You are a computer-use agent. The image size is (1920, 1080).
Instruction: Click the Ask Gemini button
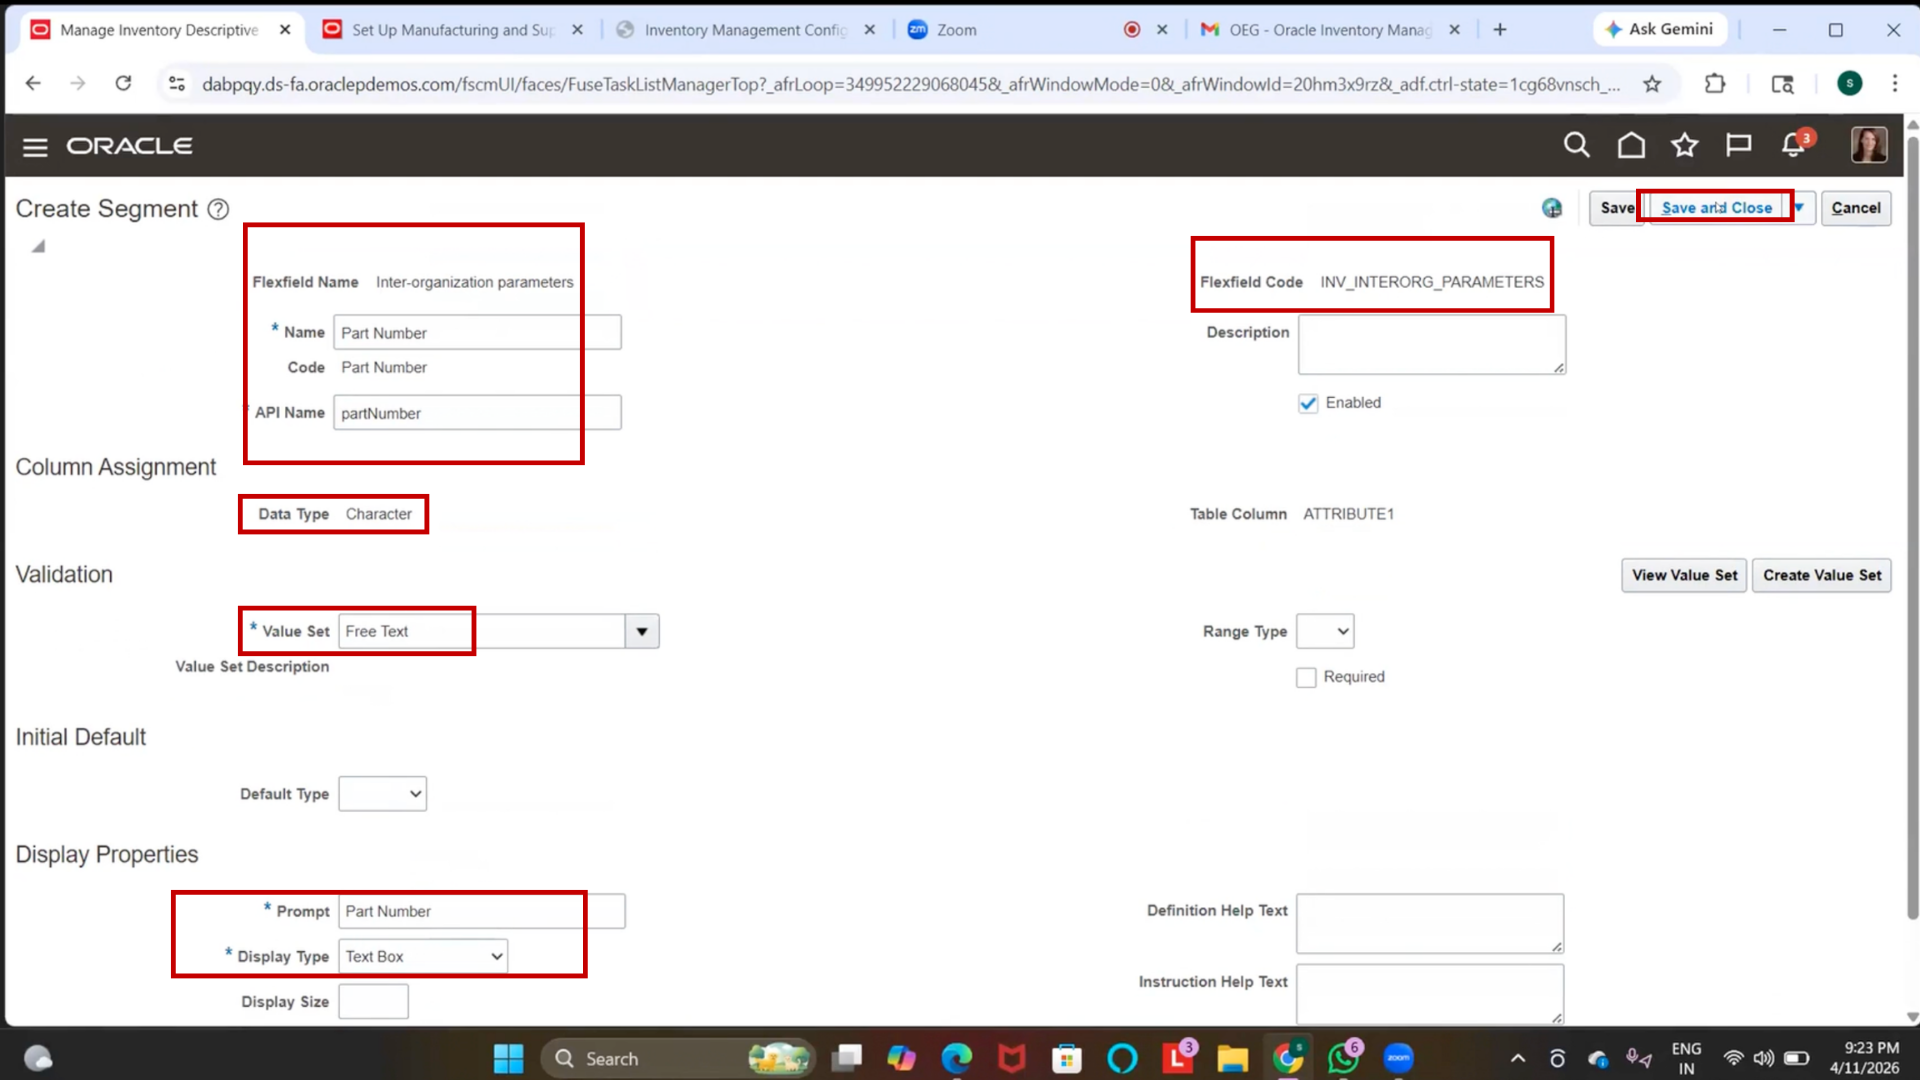[x=1660, y=29]
